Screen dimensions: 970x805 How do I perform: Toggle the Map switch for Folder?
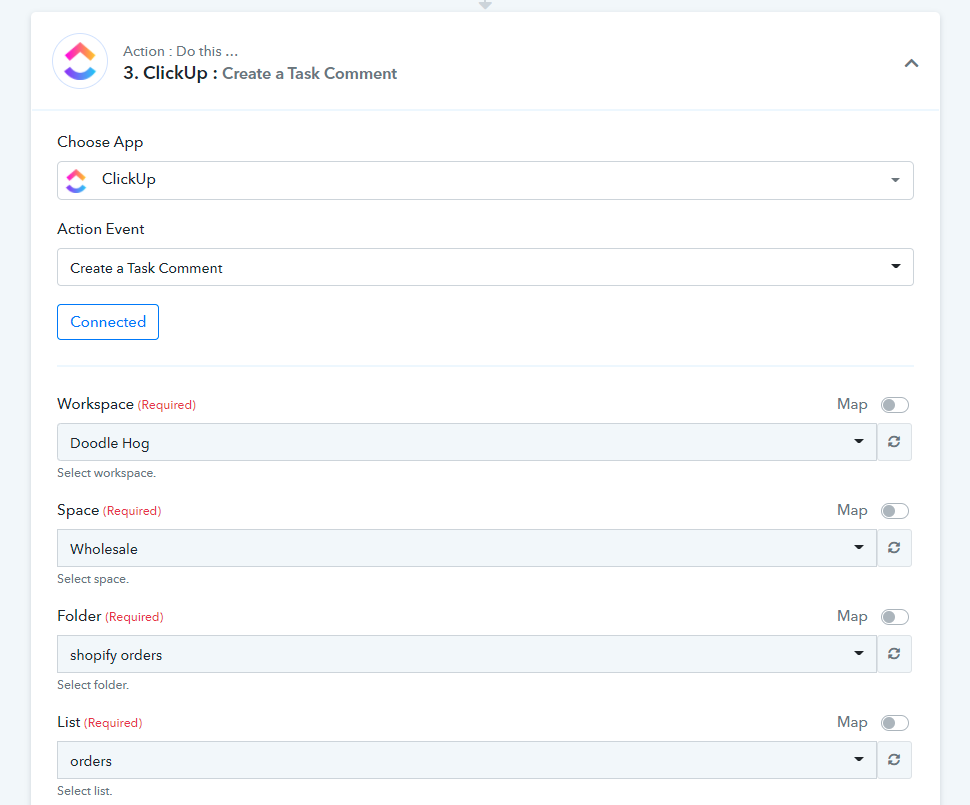(x=895, y=617)
